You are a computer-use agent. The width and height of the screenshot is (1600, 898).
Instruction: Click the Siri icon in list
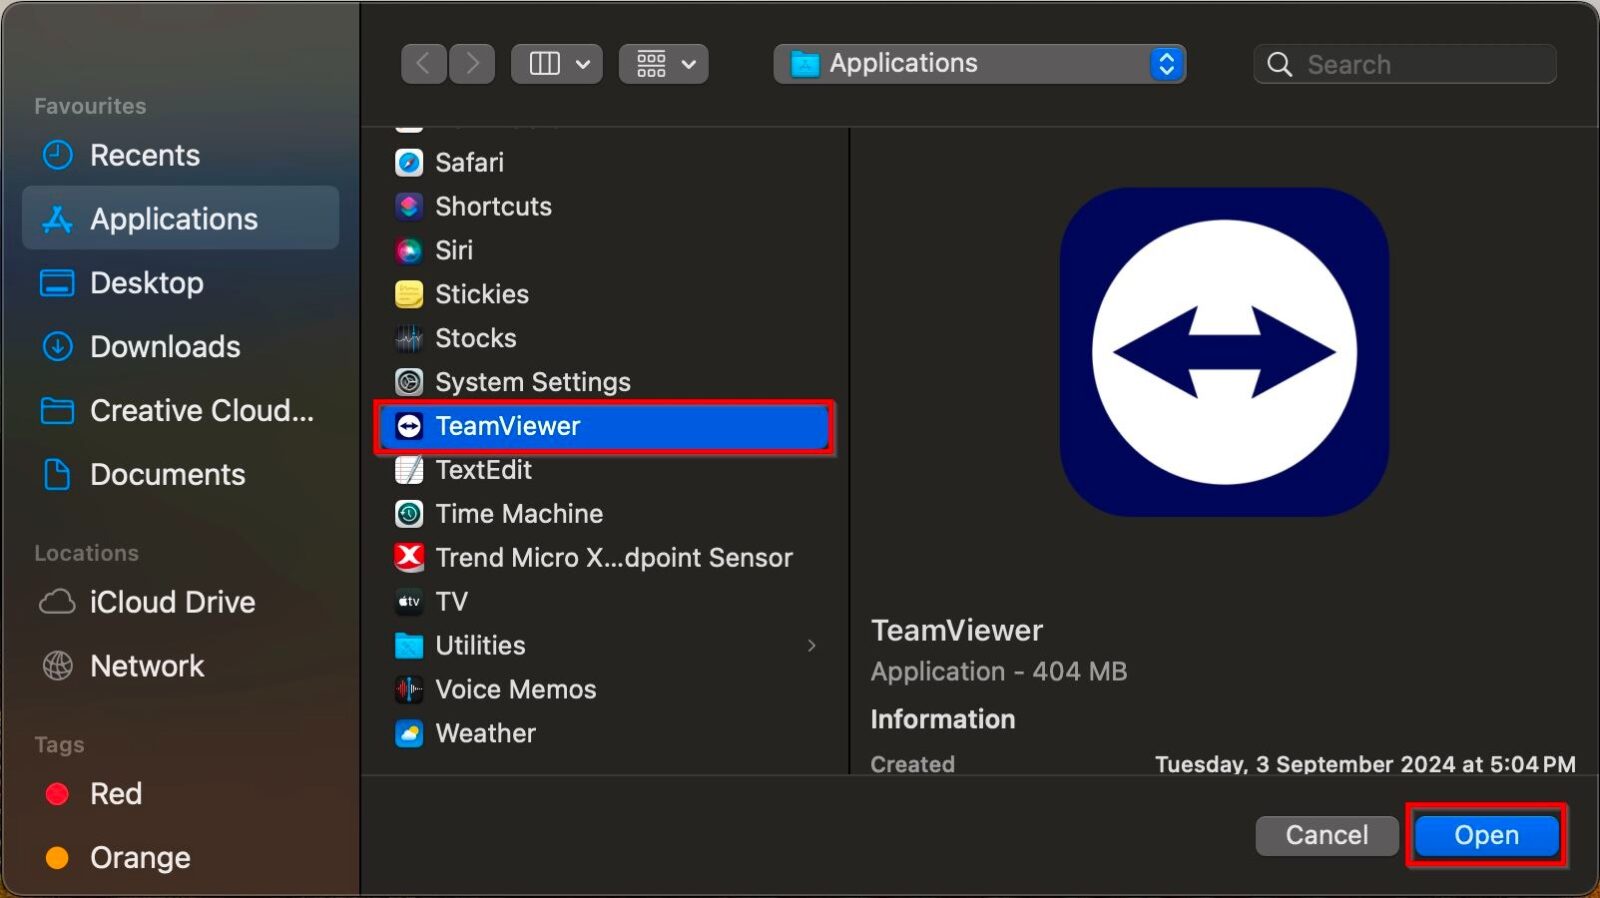pos(409,250)
